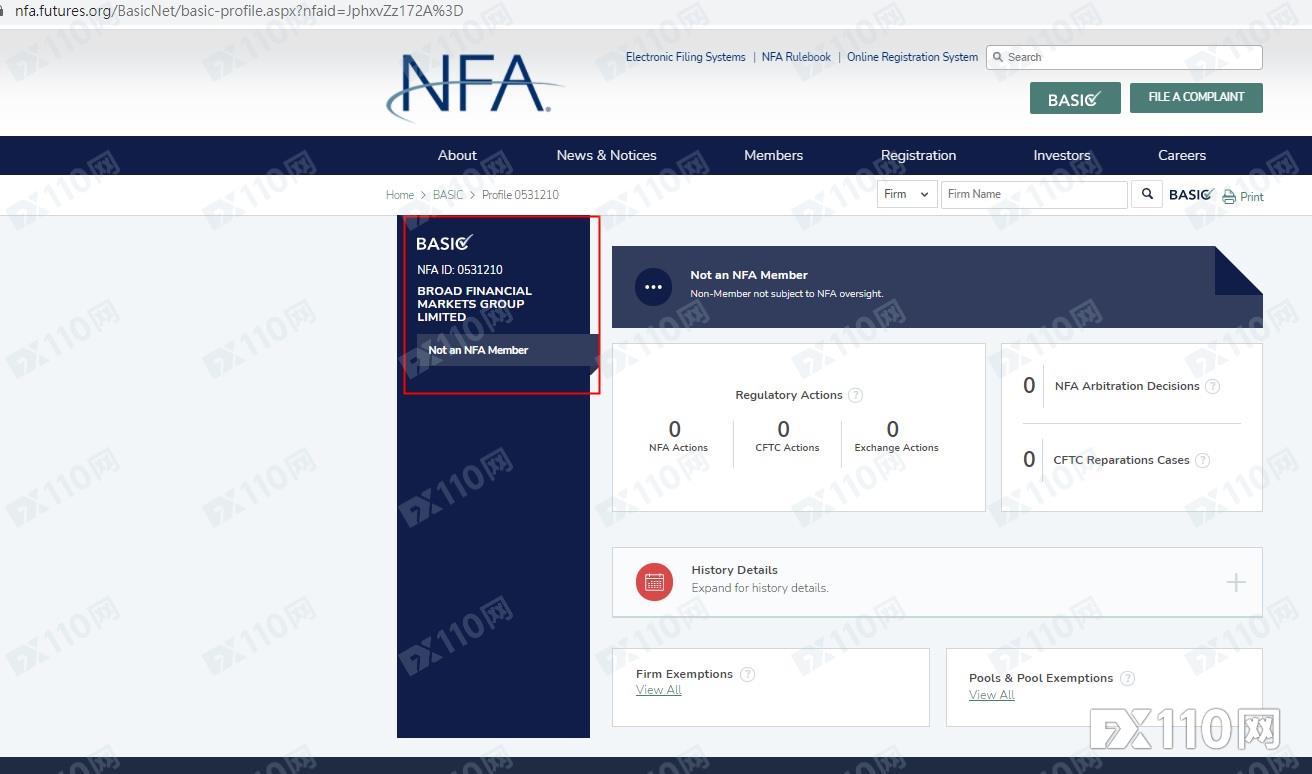The height and width of the screenshot is (774, 1312).
Task: Open the NFA Rulebook link
Action: tap(796, 57)
